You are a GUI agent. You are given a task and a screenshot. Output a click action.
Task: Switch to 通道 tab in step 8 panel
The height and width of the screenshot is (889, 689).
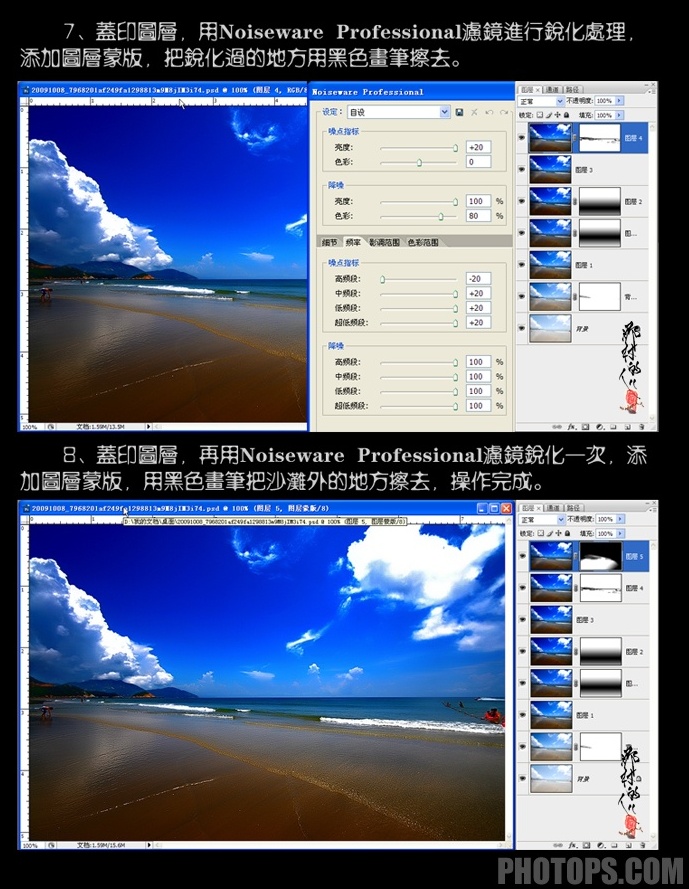pos(552,508)
